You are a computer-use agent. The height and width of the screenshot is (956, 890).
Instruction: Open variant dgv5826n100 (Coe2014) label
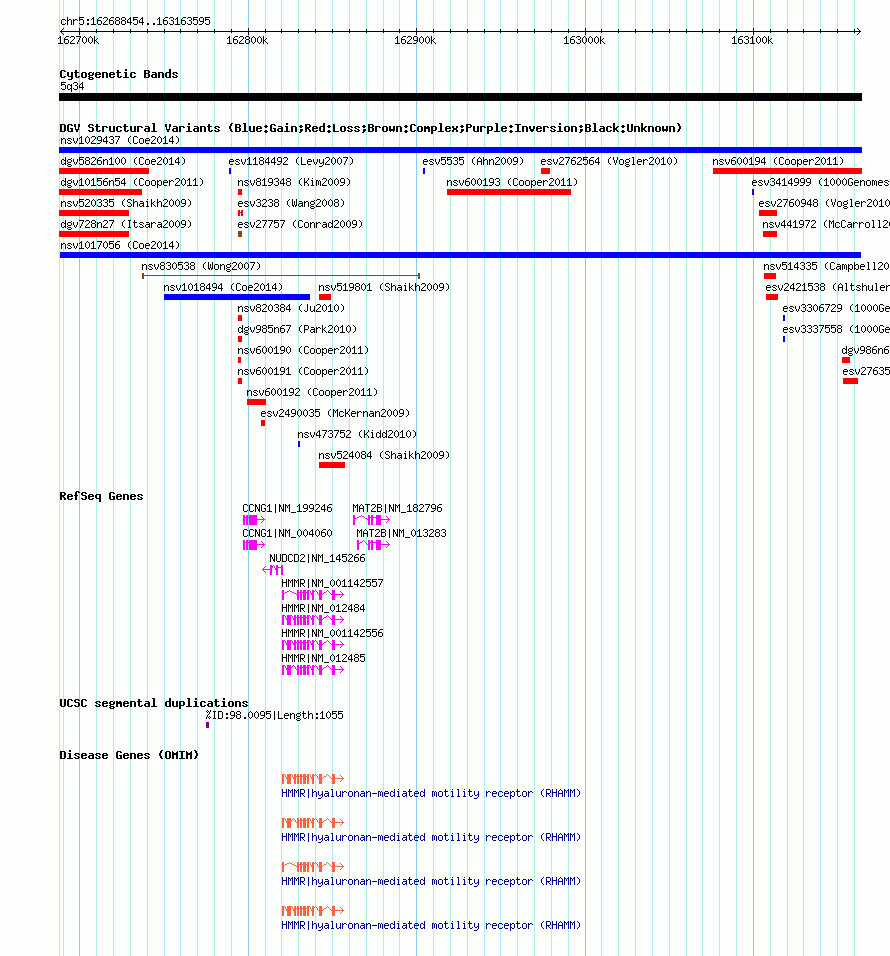pos(123,161)
